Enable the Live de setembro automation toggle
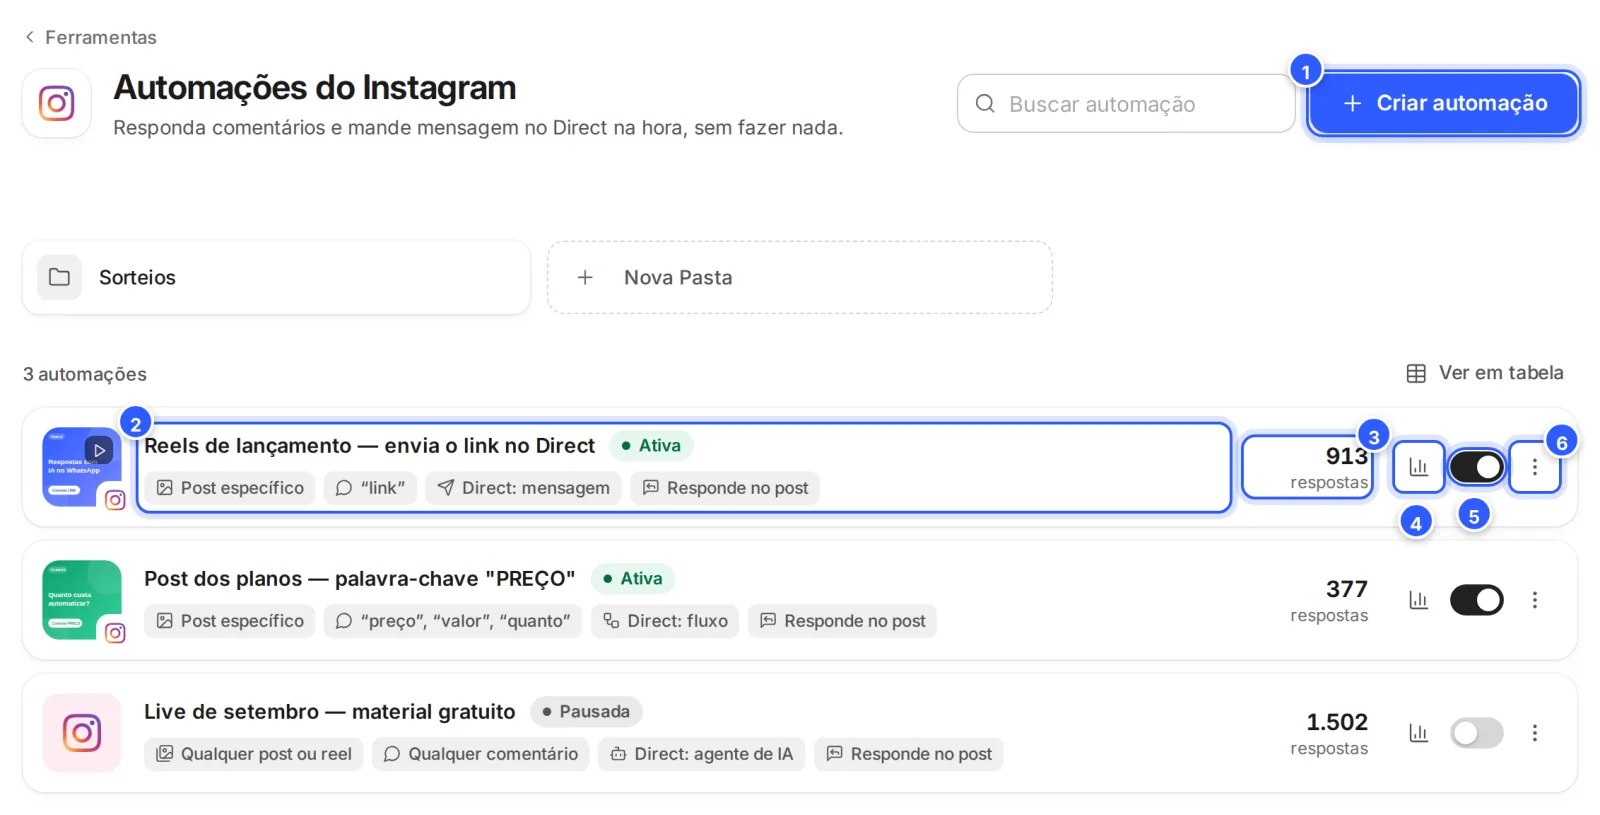 1477,733
